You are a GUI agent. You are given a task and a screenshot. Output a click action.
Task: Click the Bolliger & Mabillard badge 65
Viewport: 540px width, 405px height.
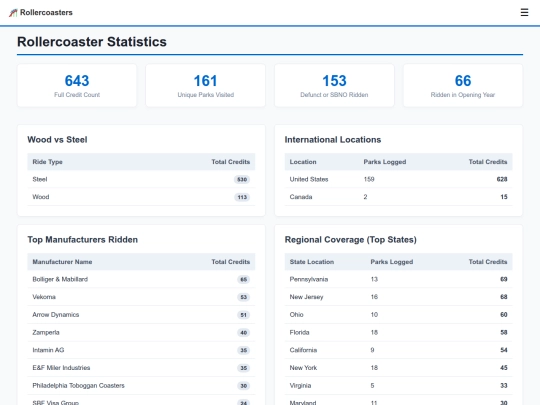click(243, 279)
